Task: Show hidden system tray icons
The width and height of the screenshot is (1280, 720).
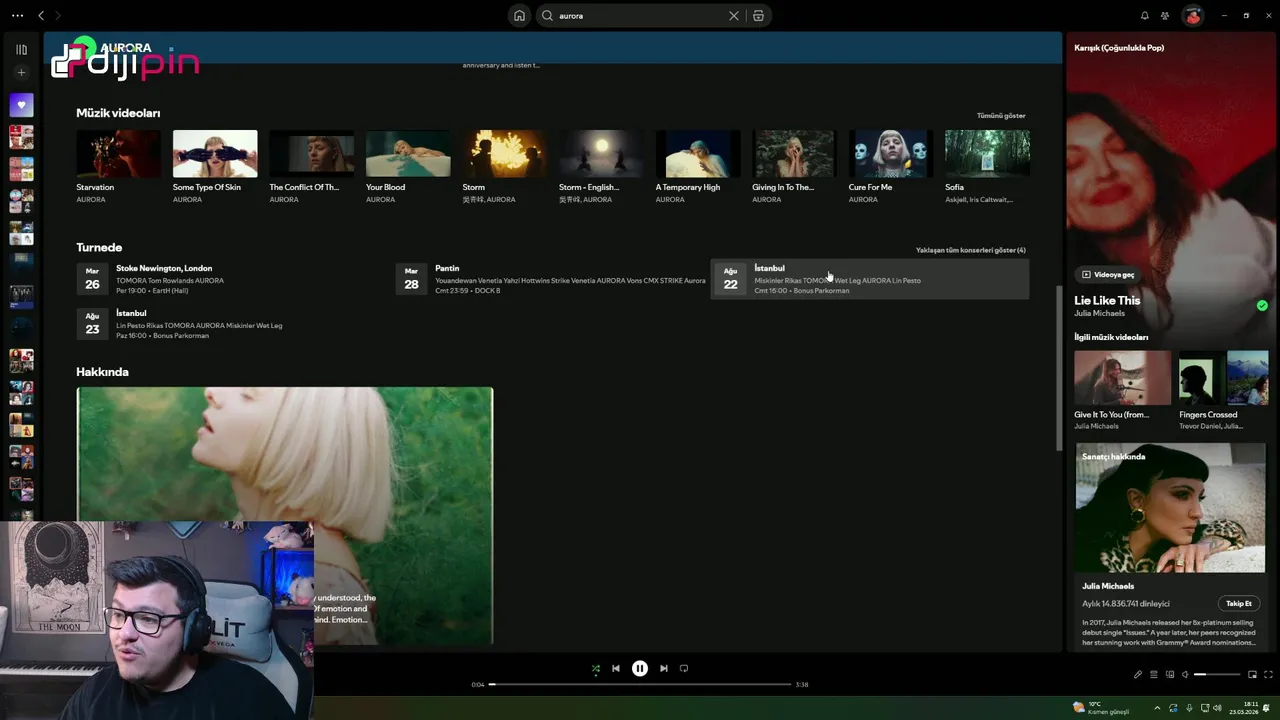Action: point(1157,707)
